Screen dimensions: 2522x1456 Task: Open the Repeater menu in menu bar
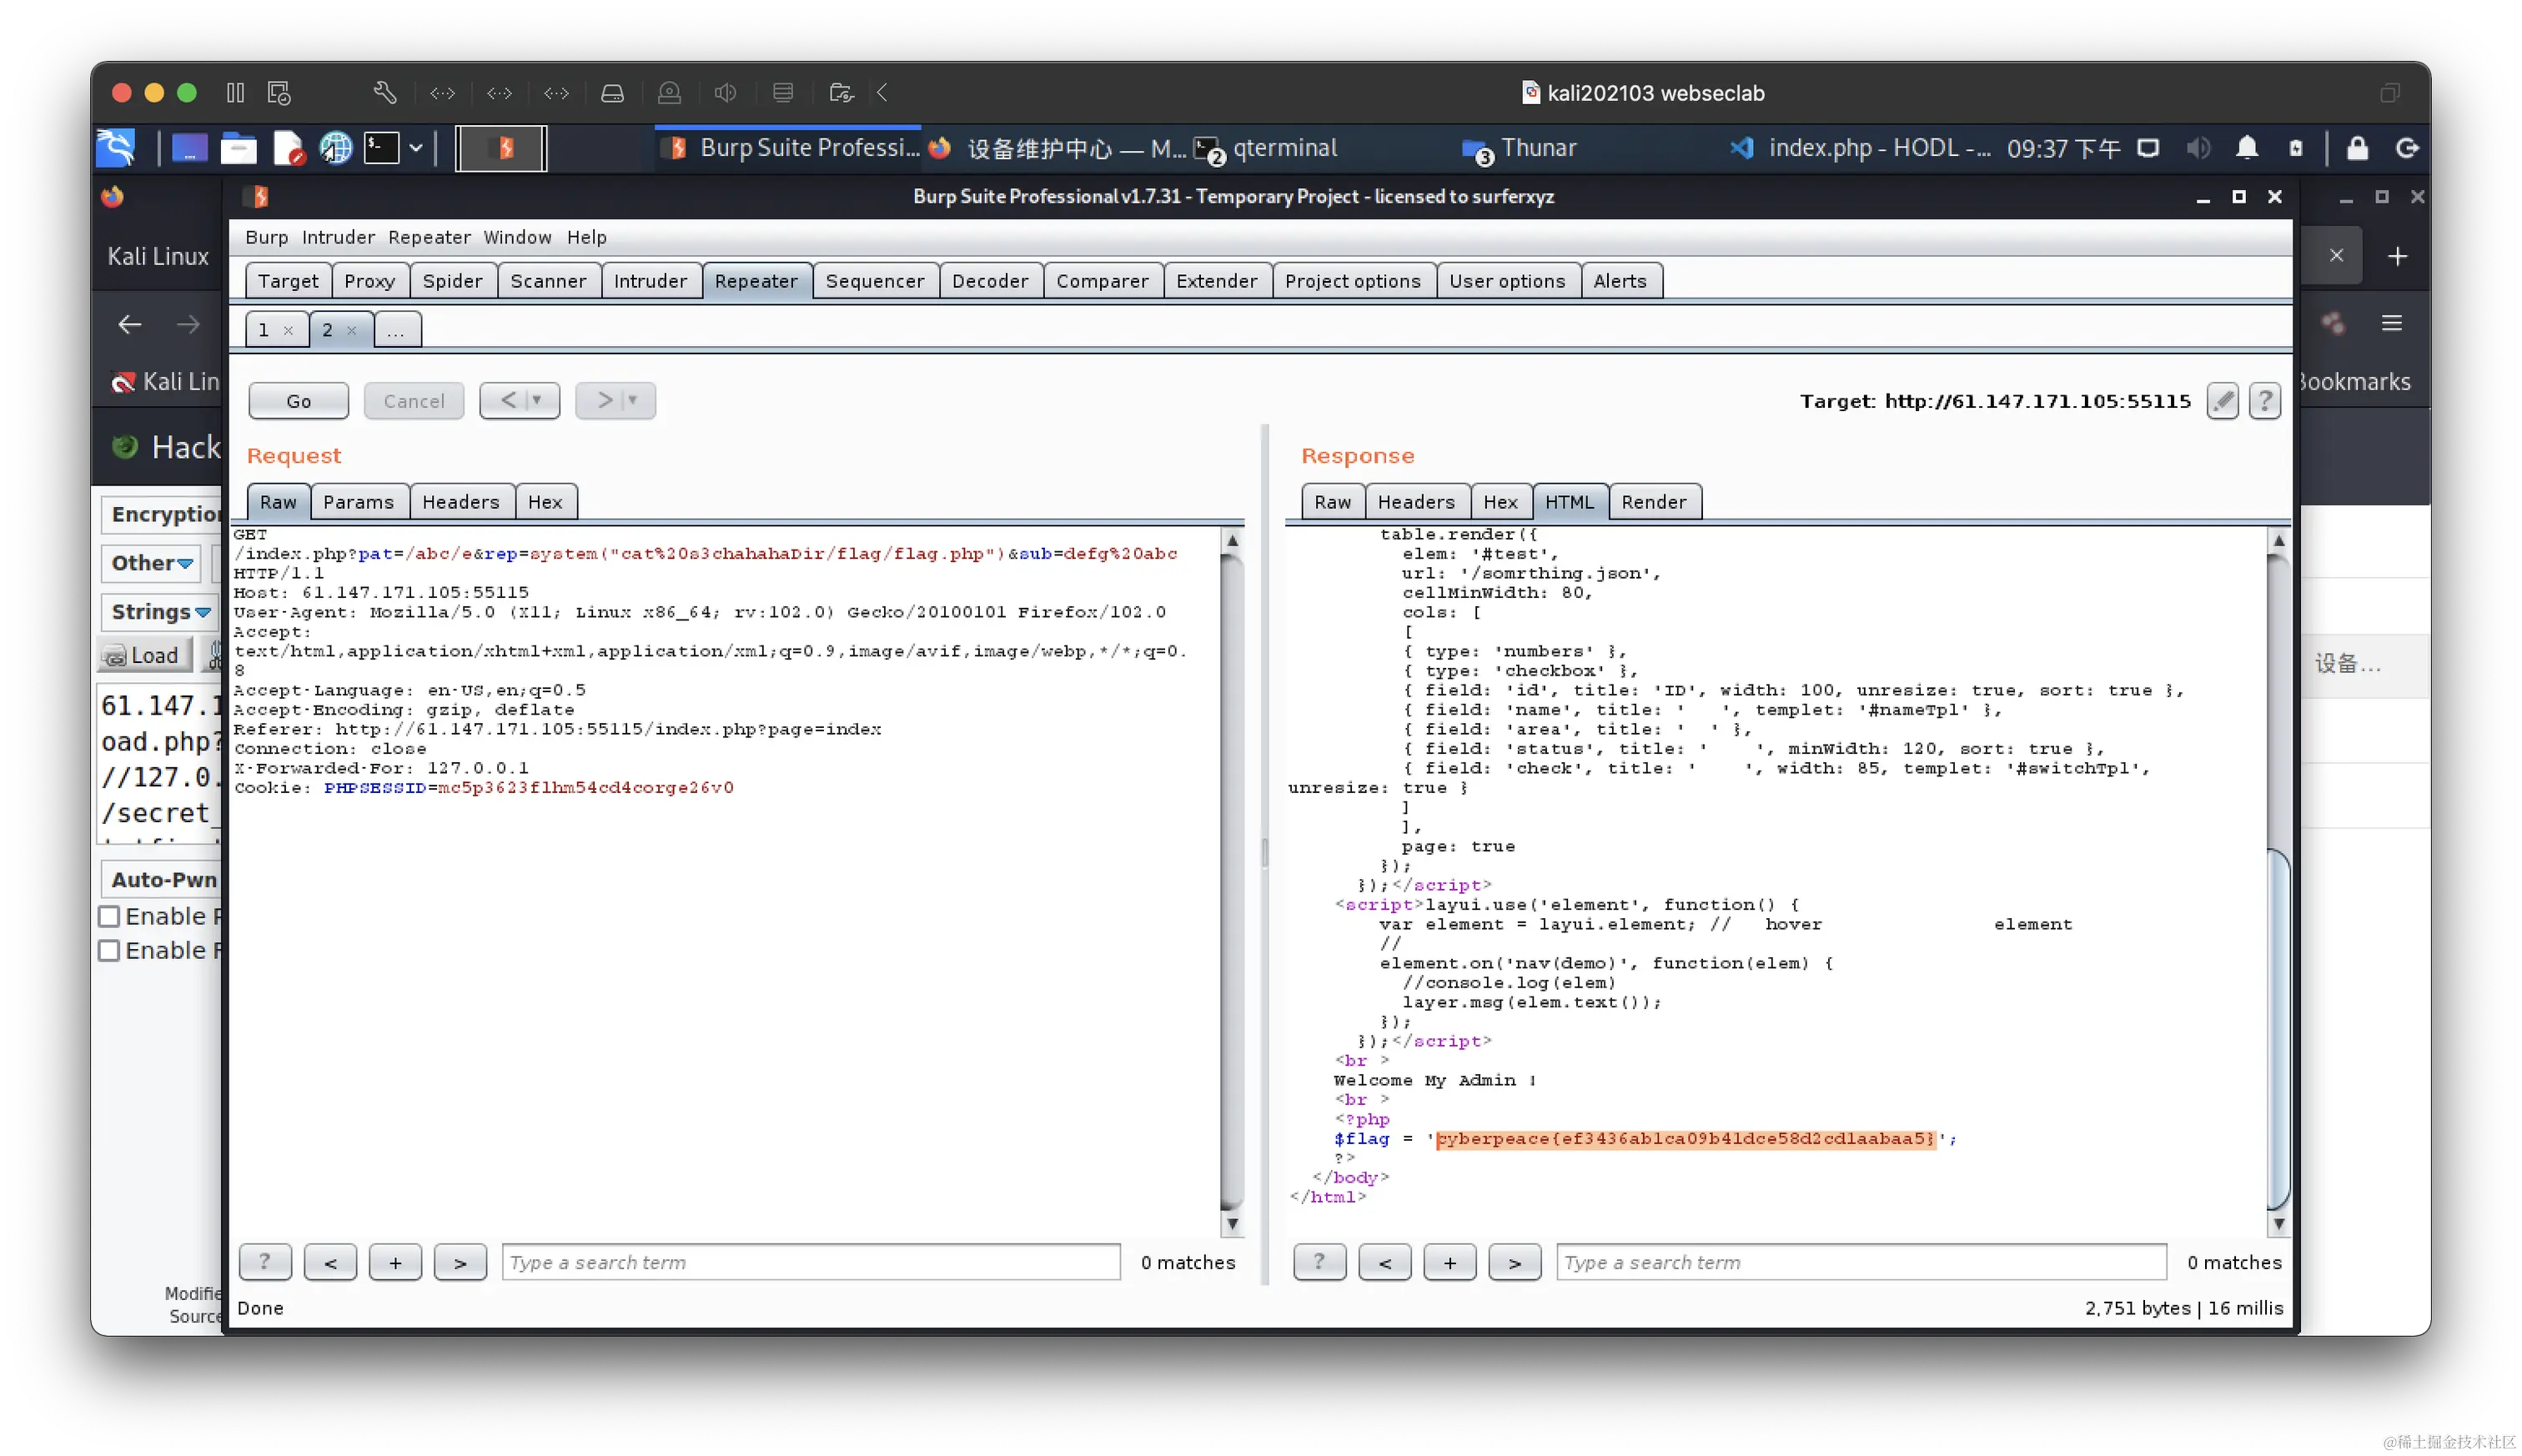(x=429, y=237)
